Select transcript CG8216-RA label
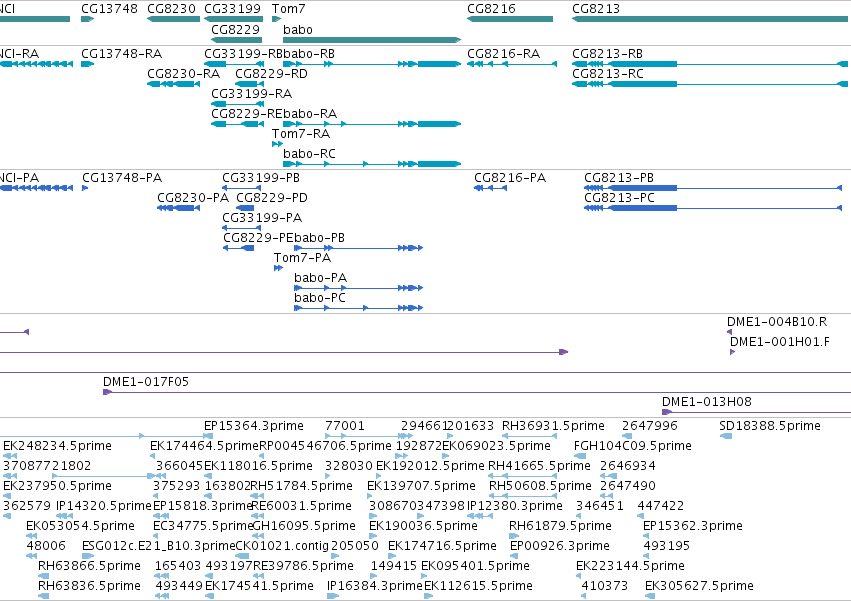 pyautogui.click(x=504, y=54)
